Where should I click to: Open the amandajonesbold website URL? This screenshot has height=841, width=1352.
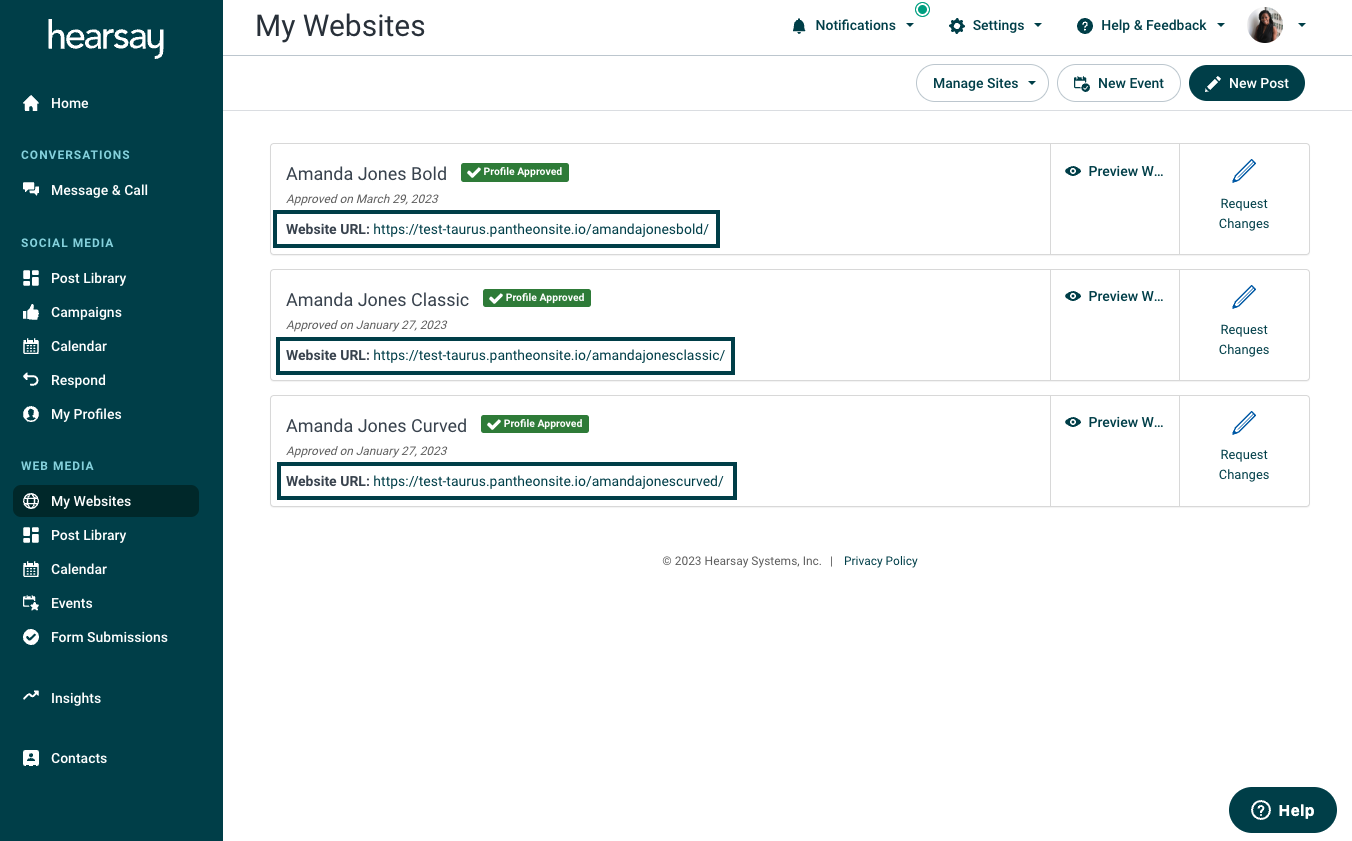tap(540, 229)
